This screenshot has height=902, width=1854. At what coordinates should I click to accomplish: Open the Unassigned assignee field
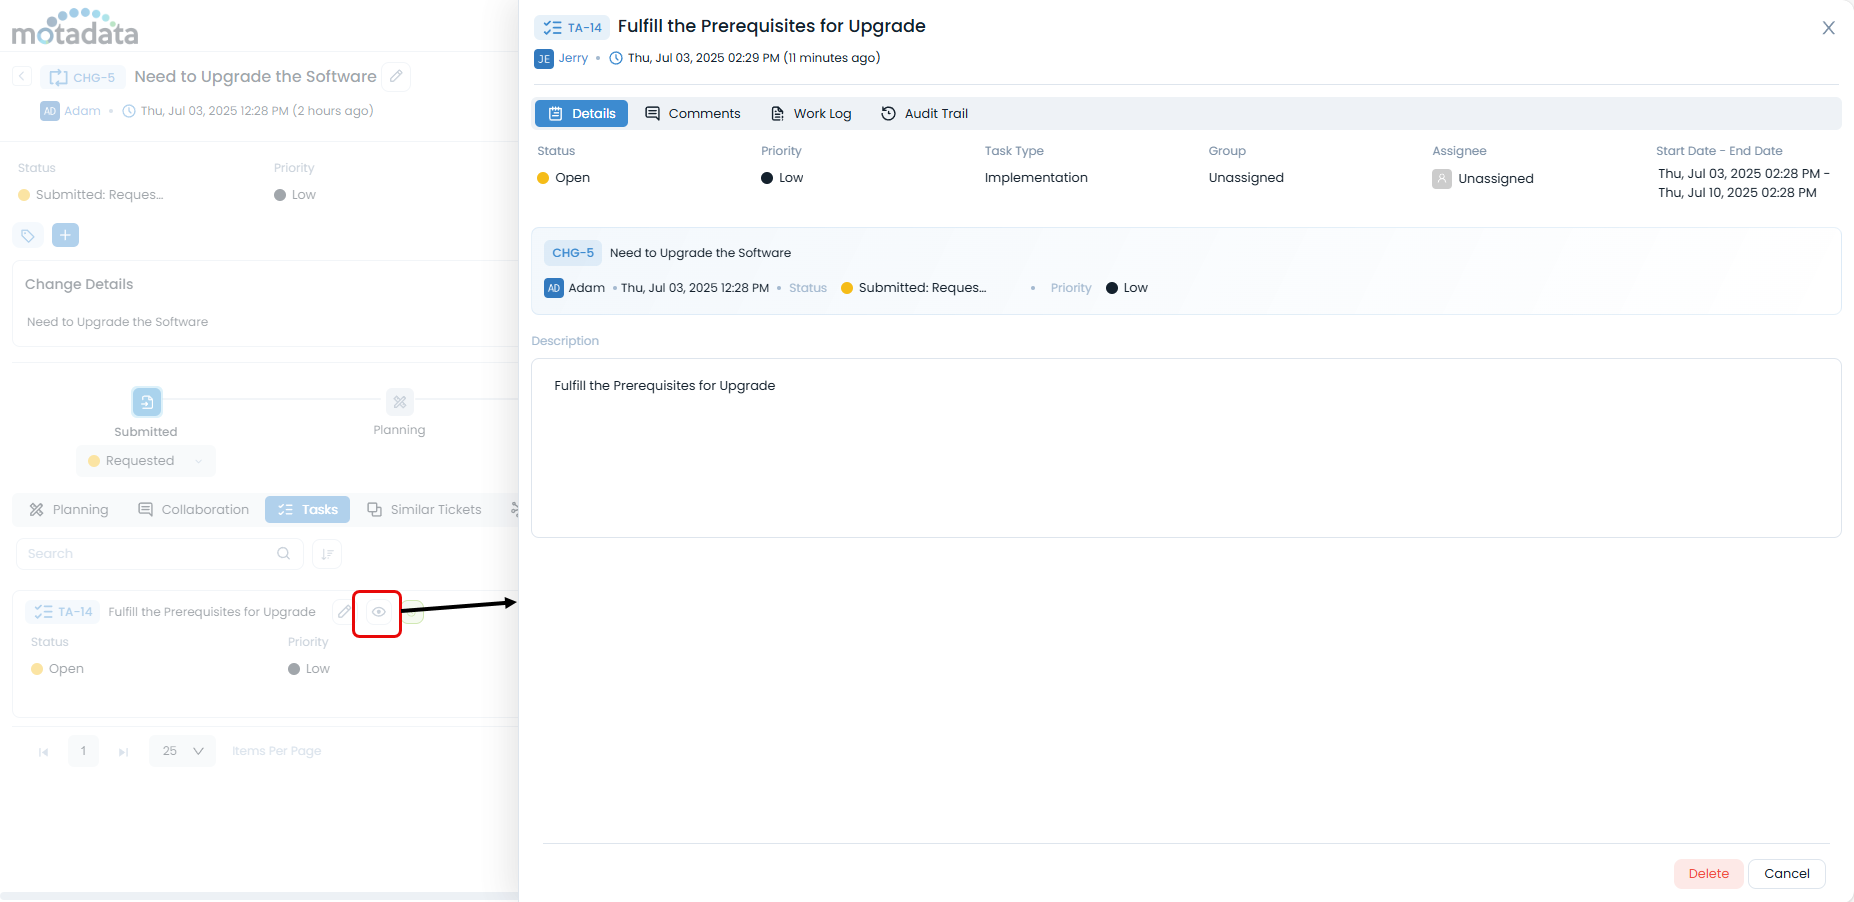tap(1495, 179)
